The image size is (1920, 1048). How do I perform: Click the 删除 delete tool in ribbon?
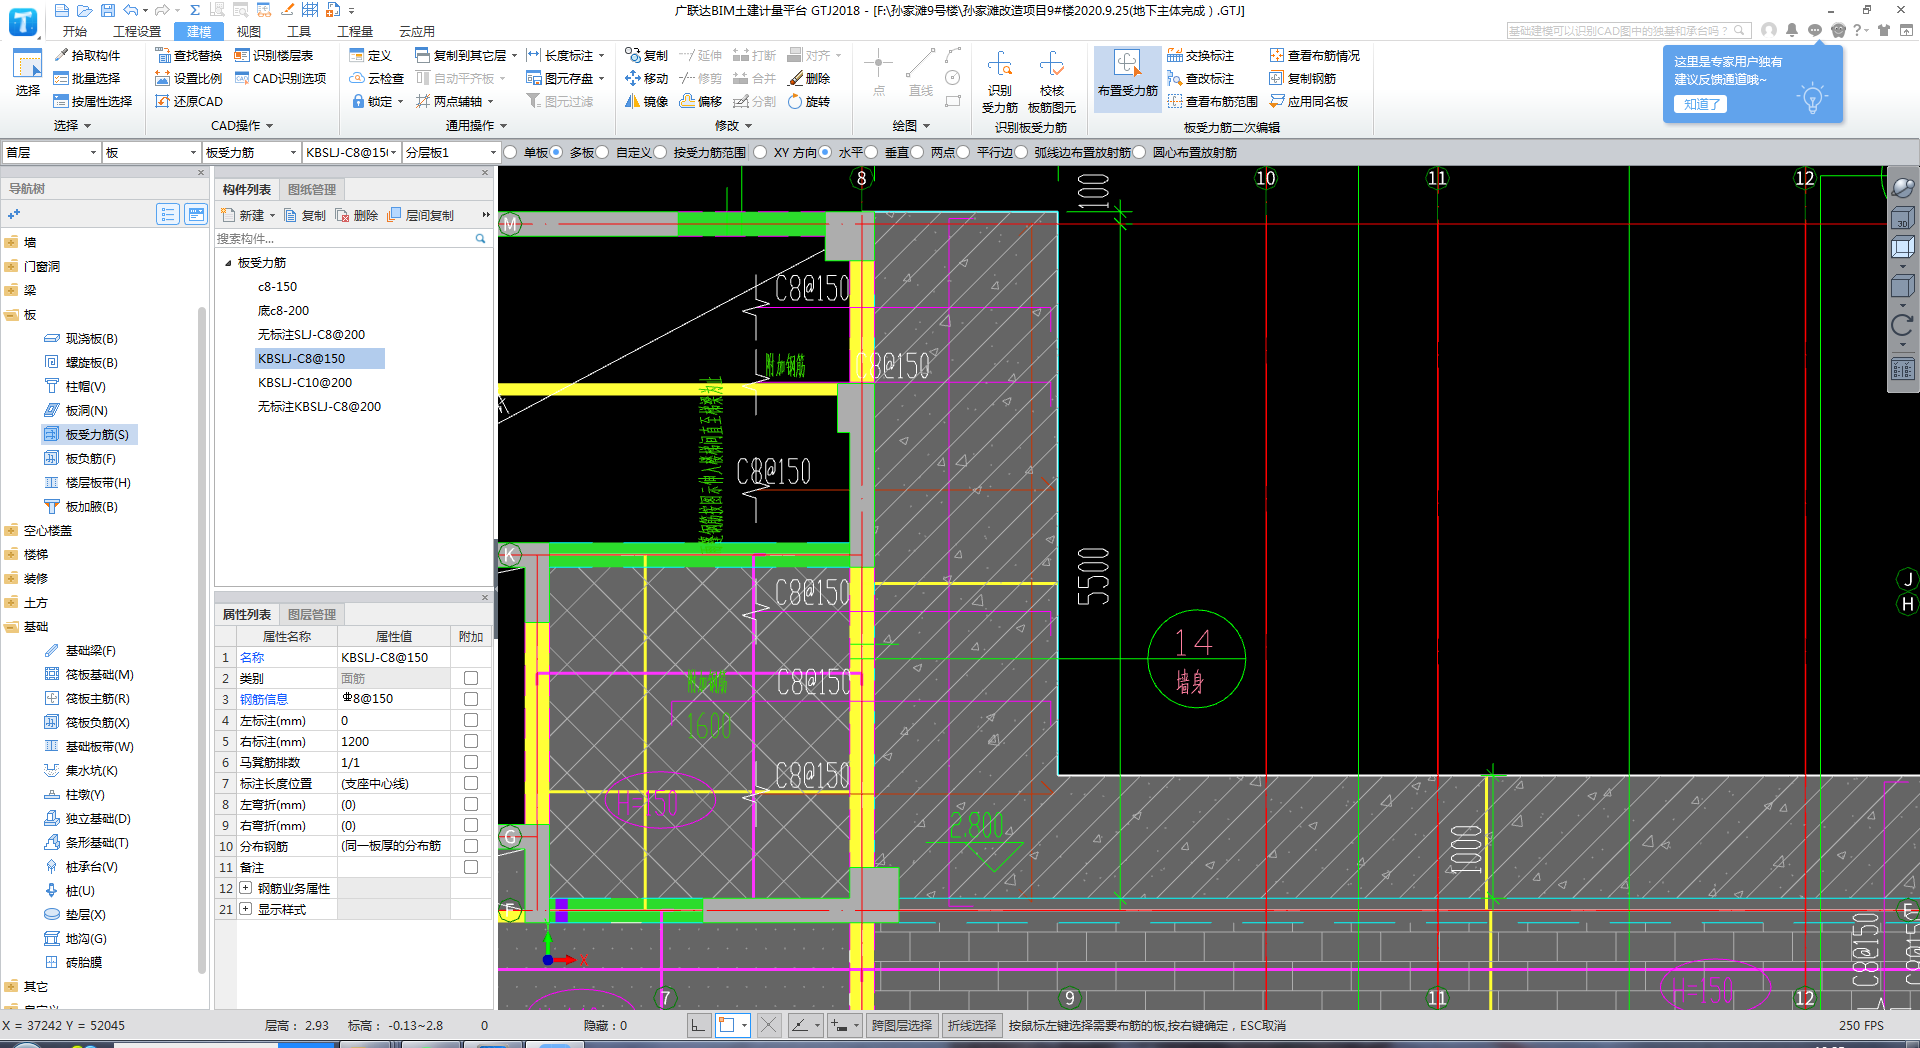(x=809, y=78)
